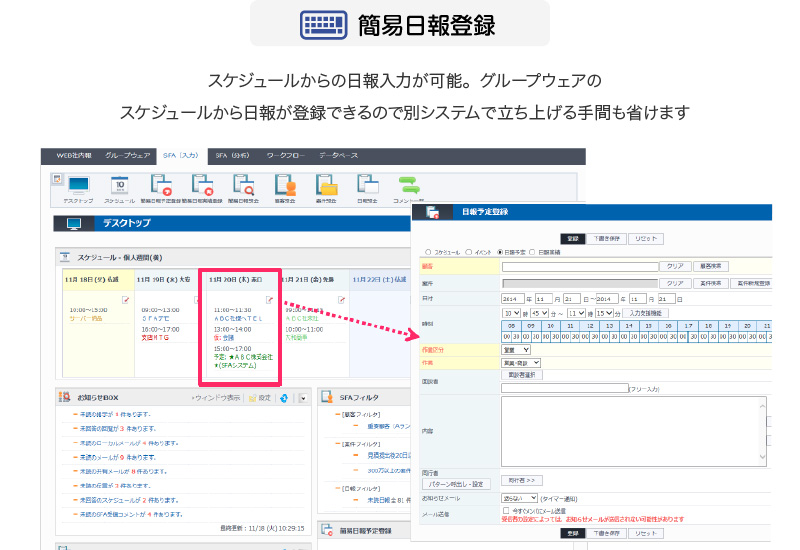
Task: Select the スケジュール radio button
Action: pyautogui.click(x=429, y=253)
